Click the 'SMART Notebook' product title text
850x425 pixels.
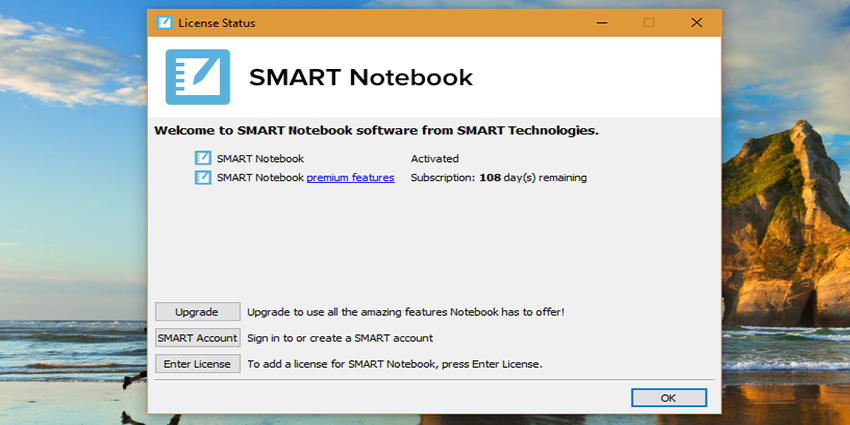point(361,78)
